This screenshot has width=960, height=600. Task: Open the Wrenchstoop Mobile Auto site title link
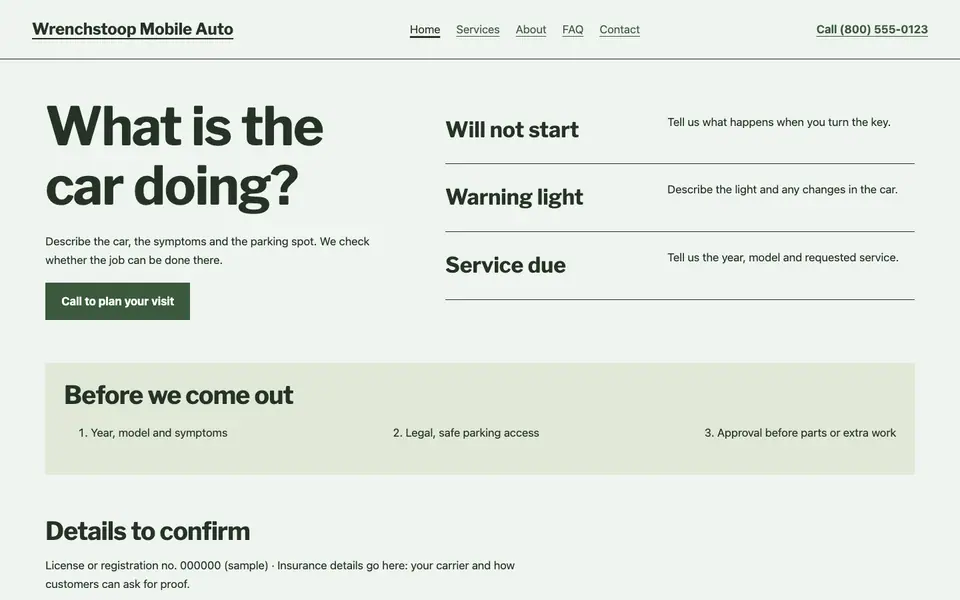point(132,29)
